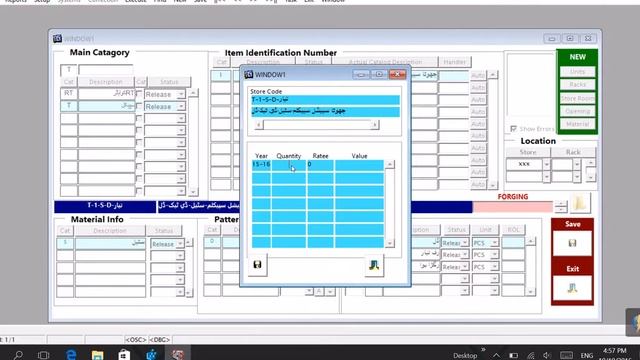Open File Explorer from taskbar
Screen dimensions: 640x360
[98, 355]
